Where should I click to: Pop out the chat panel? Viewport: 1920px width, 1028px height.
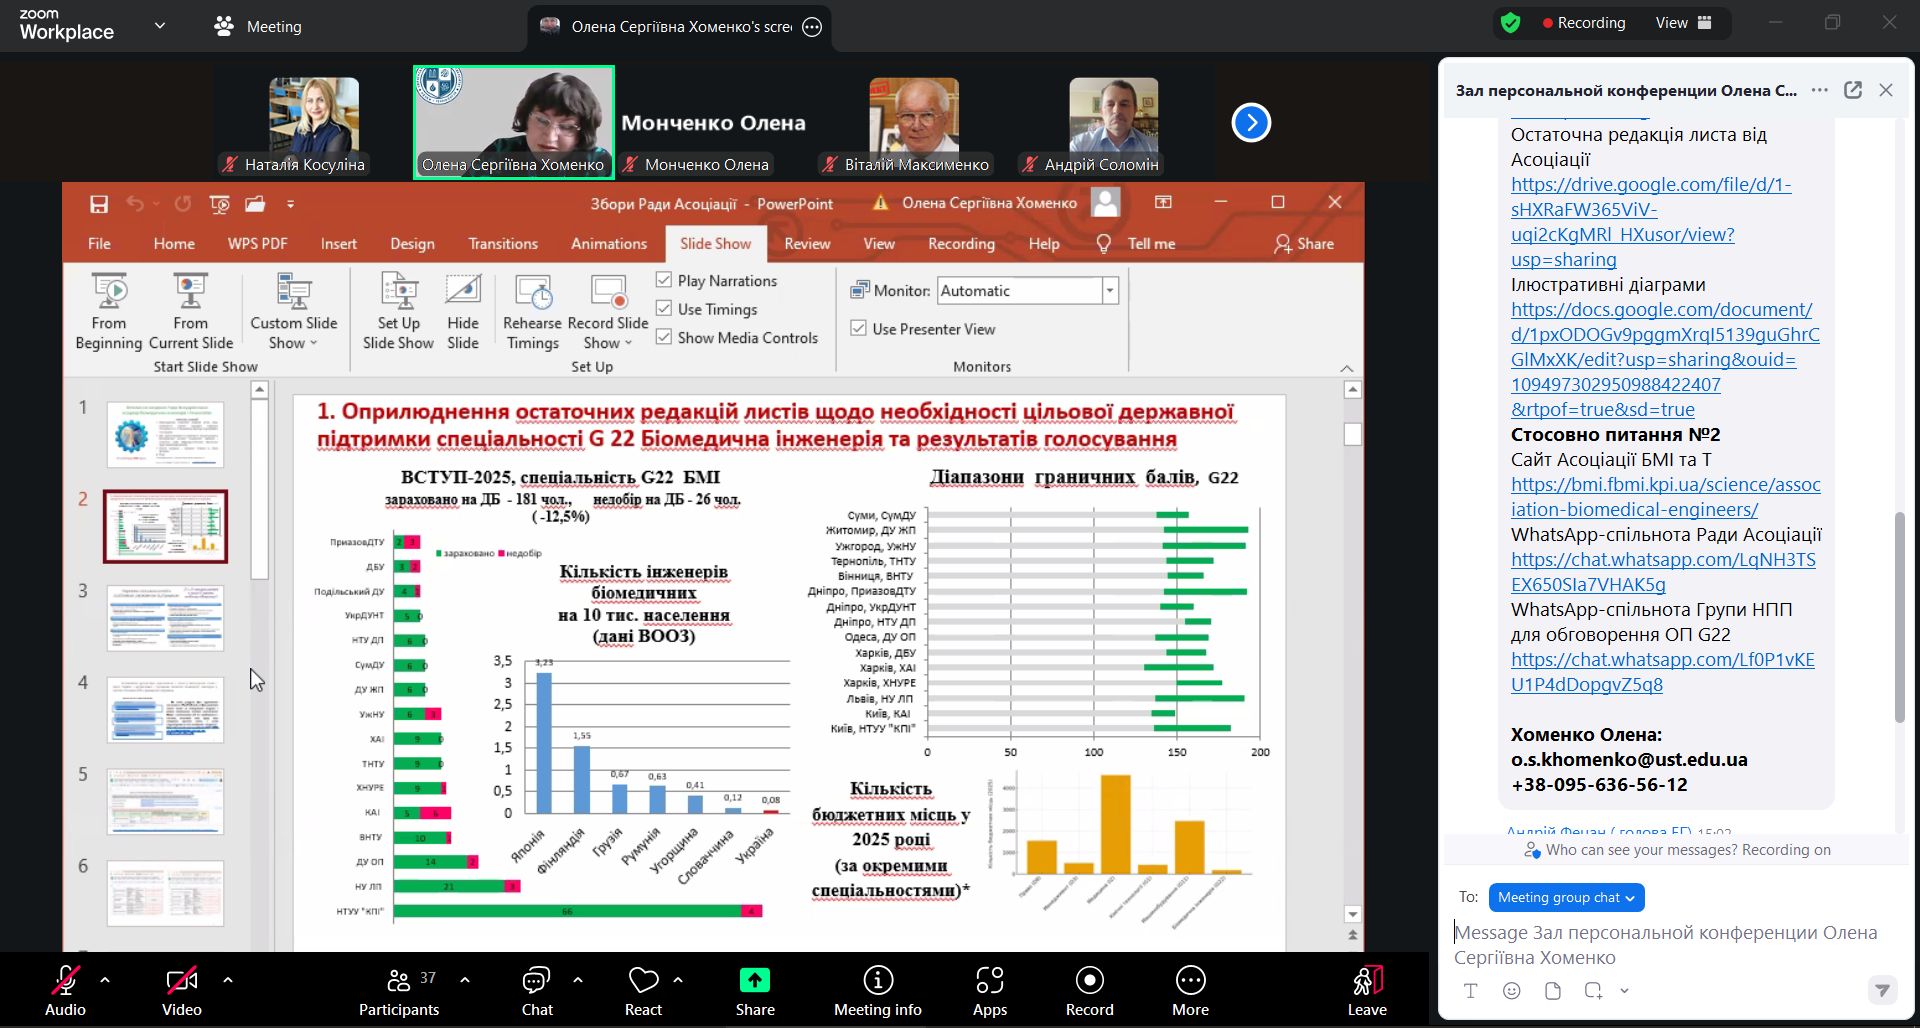coord(1853,90)
